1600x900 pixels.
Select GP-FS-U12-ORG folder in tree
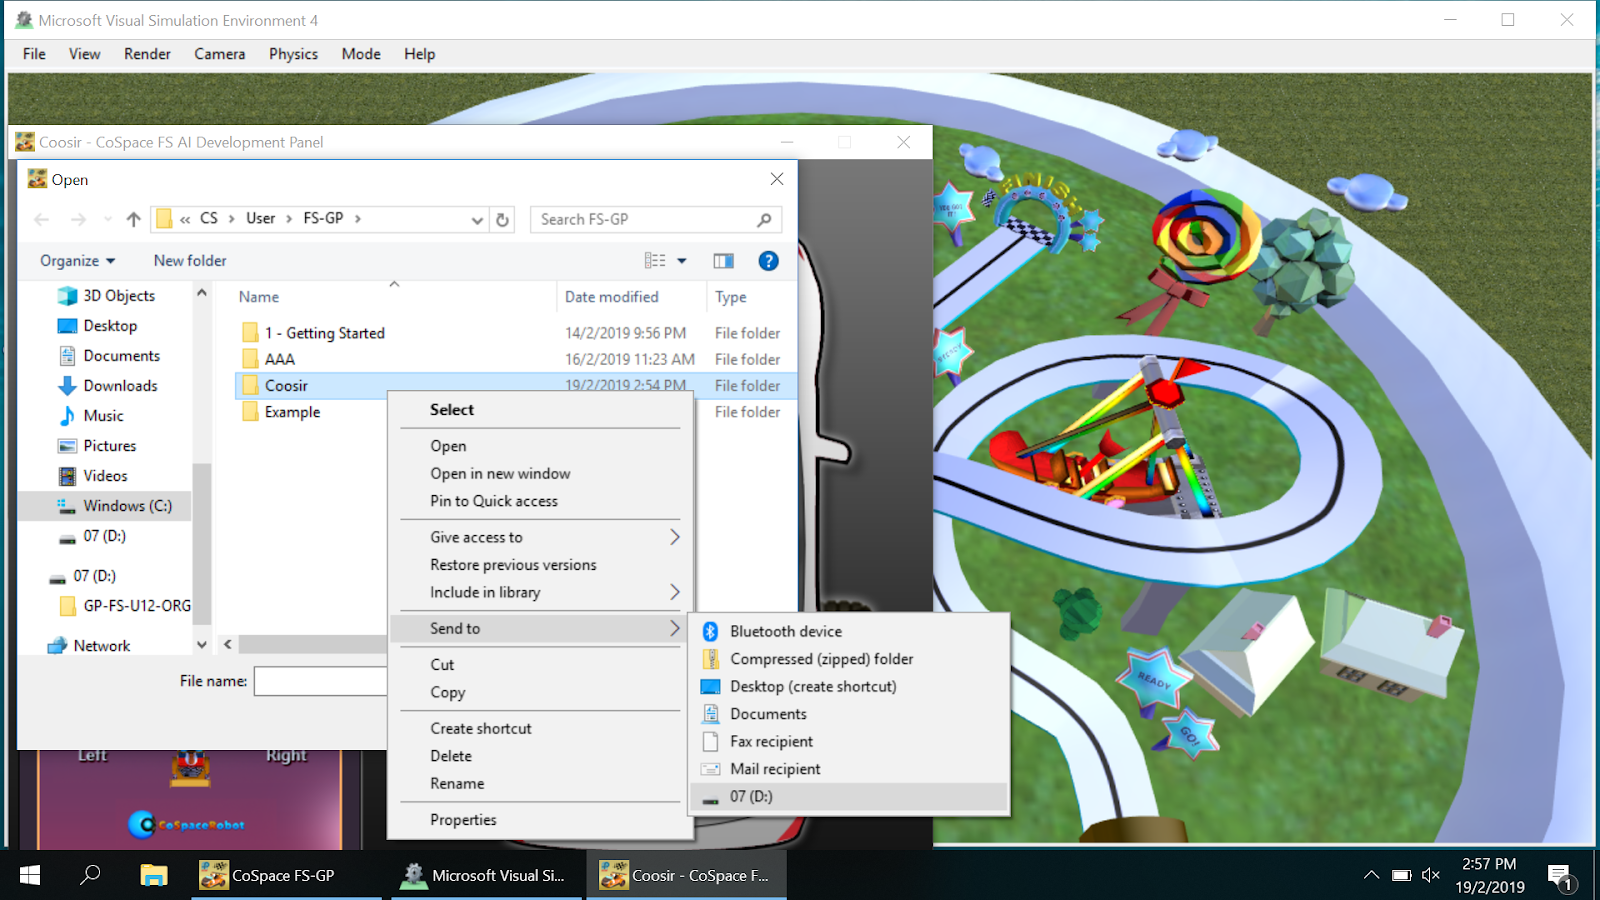124,606
